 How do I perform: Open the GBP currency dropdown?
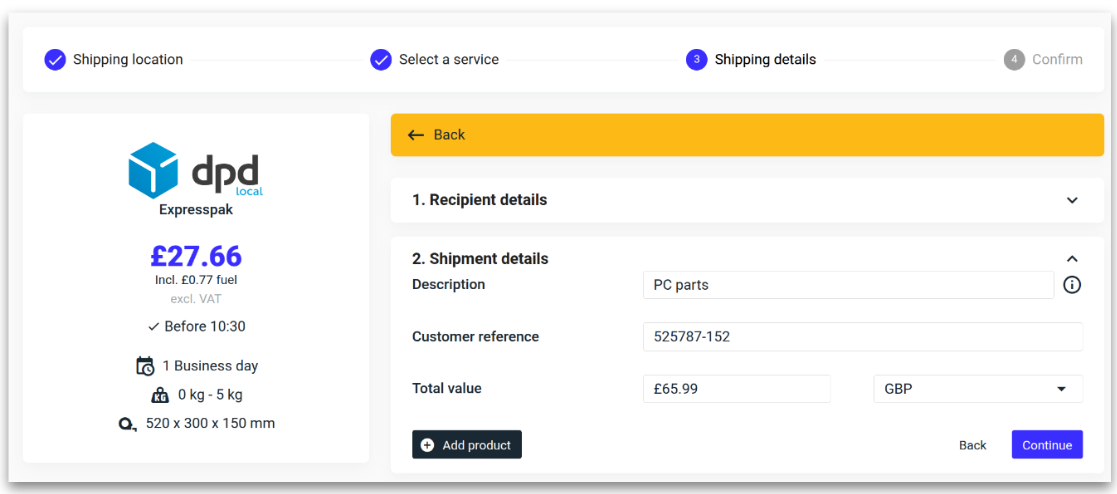(977, 389)
